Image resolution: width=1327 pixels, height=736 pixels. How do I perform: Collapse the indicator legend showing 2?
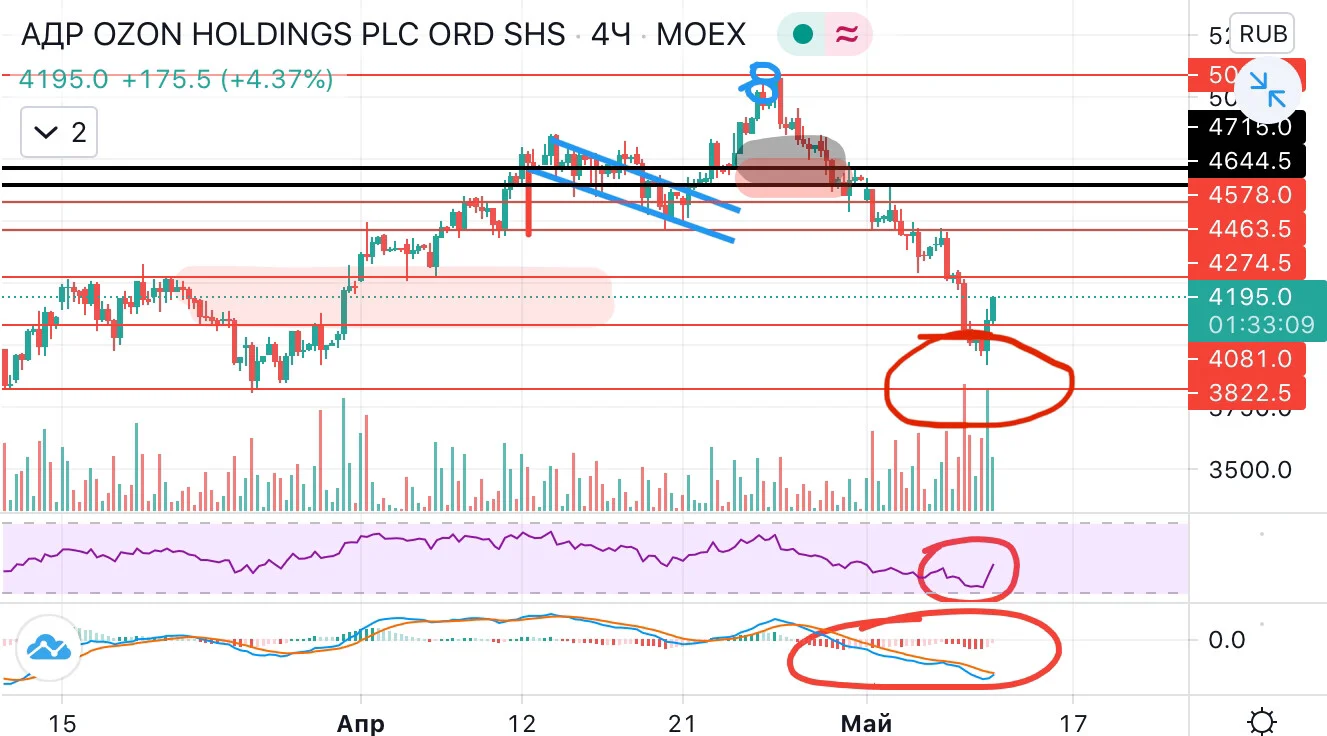[61, 132]
